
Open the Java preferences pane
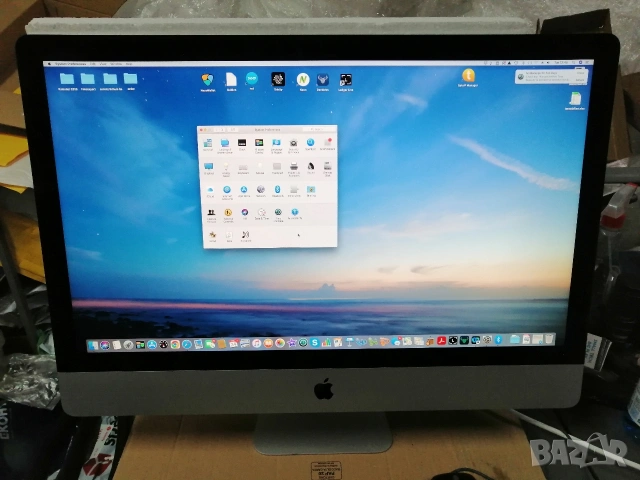tap(229, 237)
